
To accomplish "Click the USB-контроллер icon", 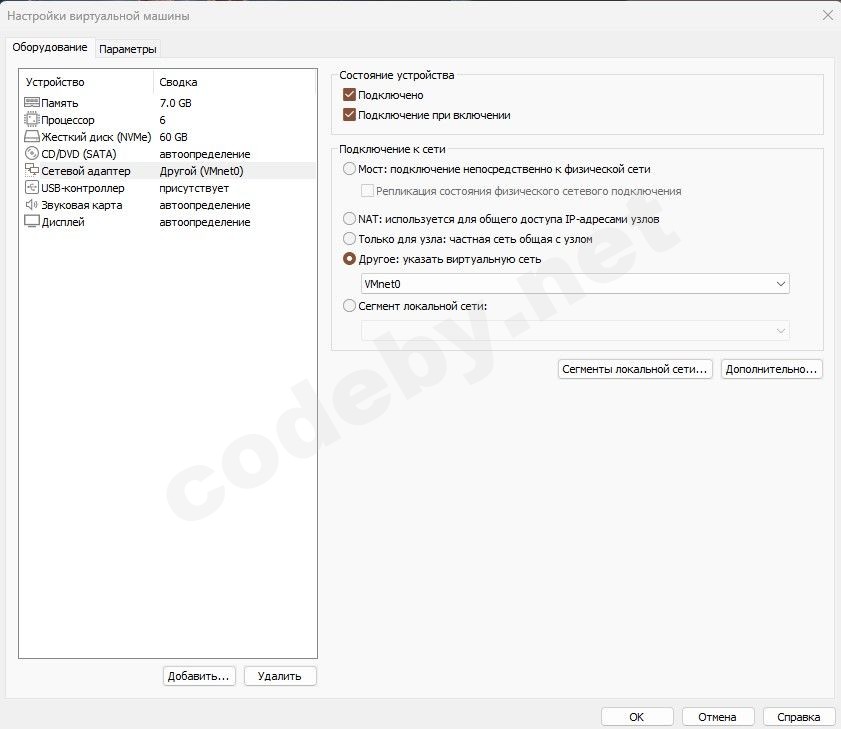I will point(32,187).
